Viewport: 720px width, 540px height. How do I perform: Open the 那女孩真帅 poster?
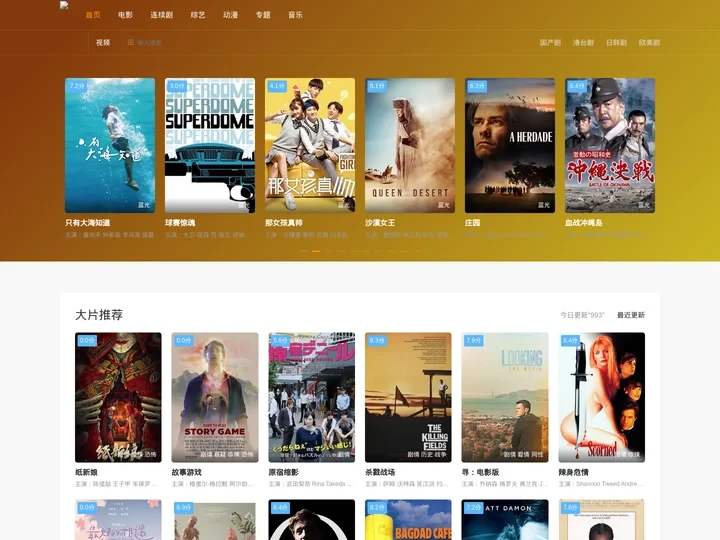click(310, 145)
